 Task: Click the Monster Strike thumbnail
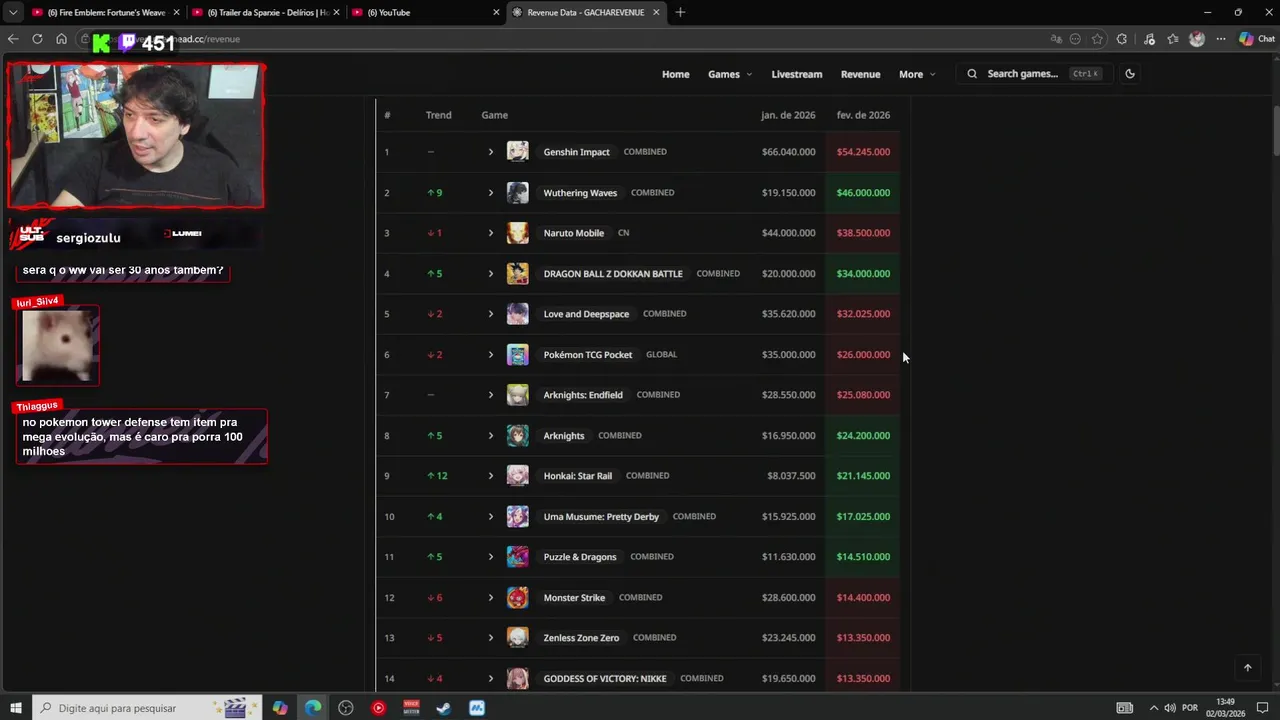(x=517, y=598)
